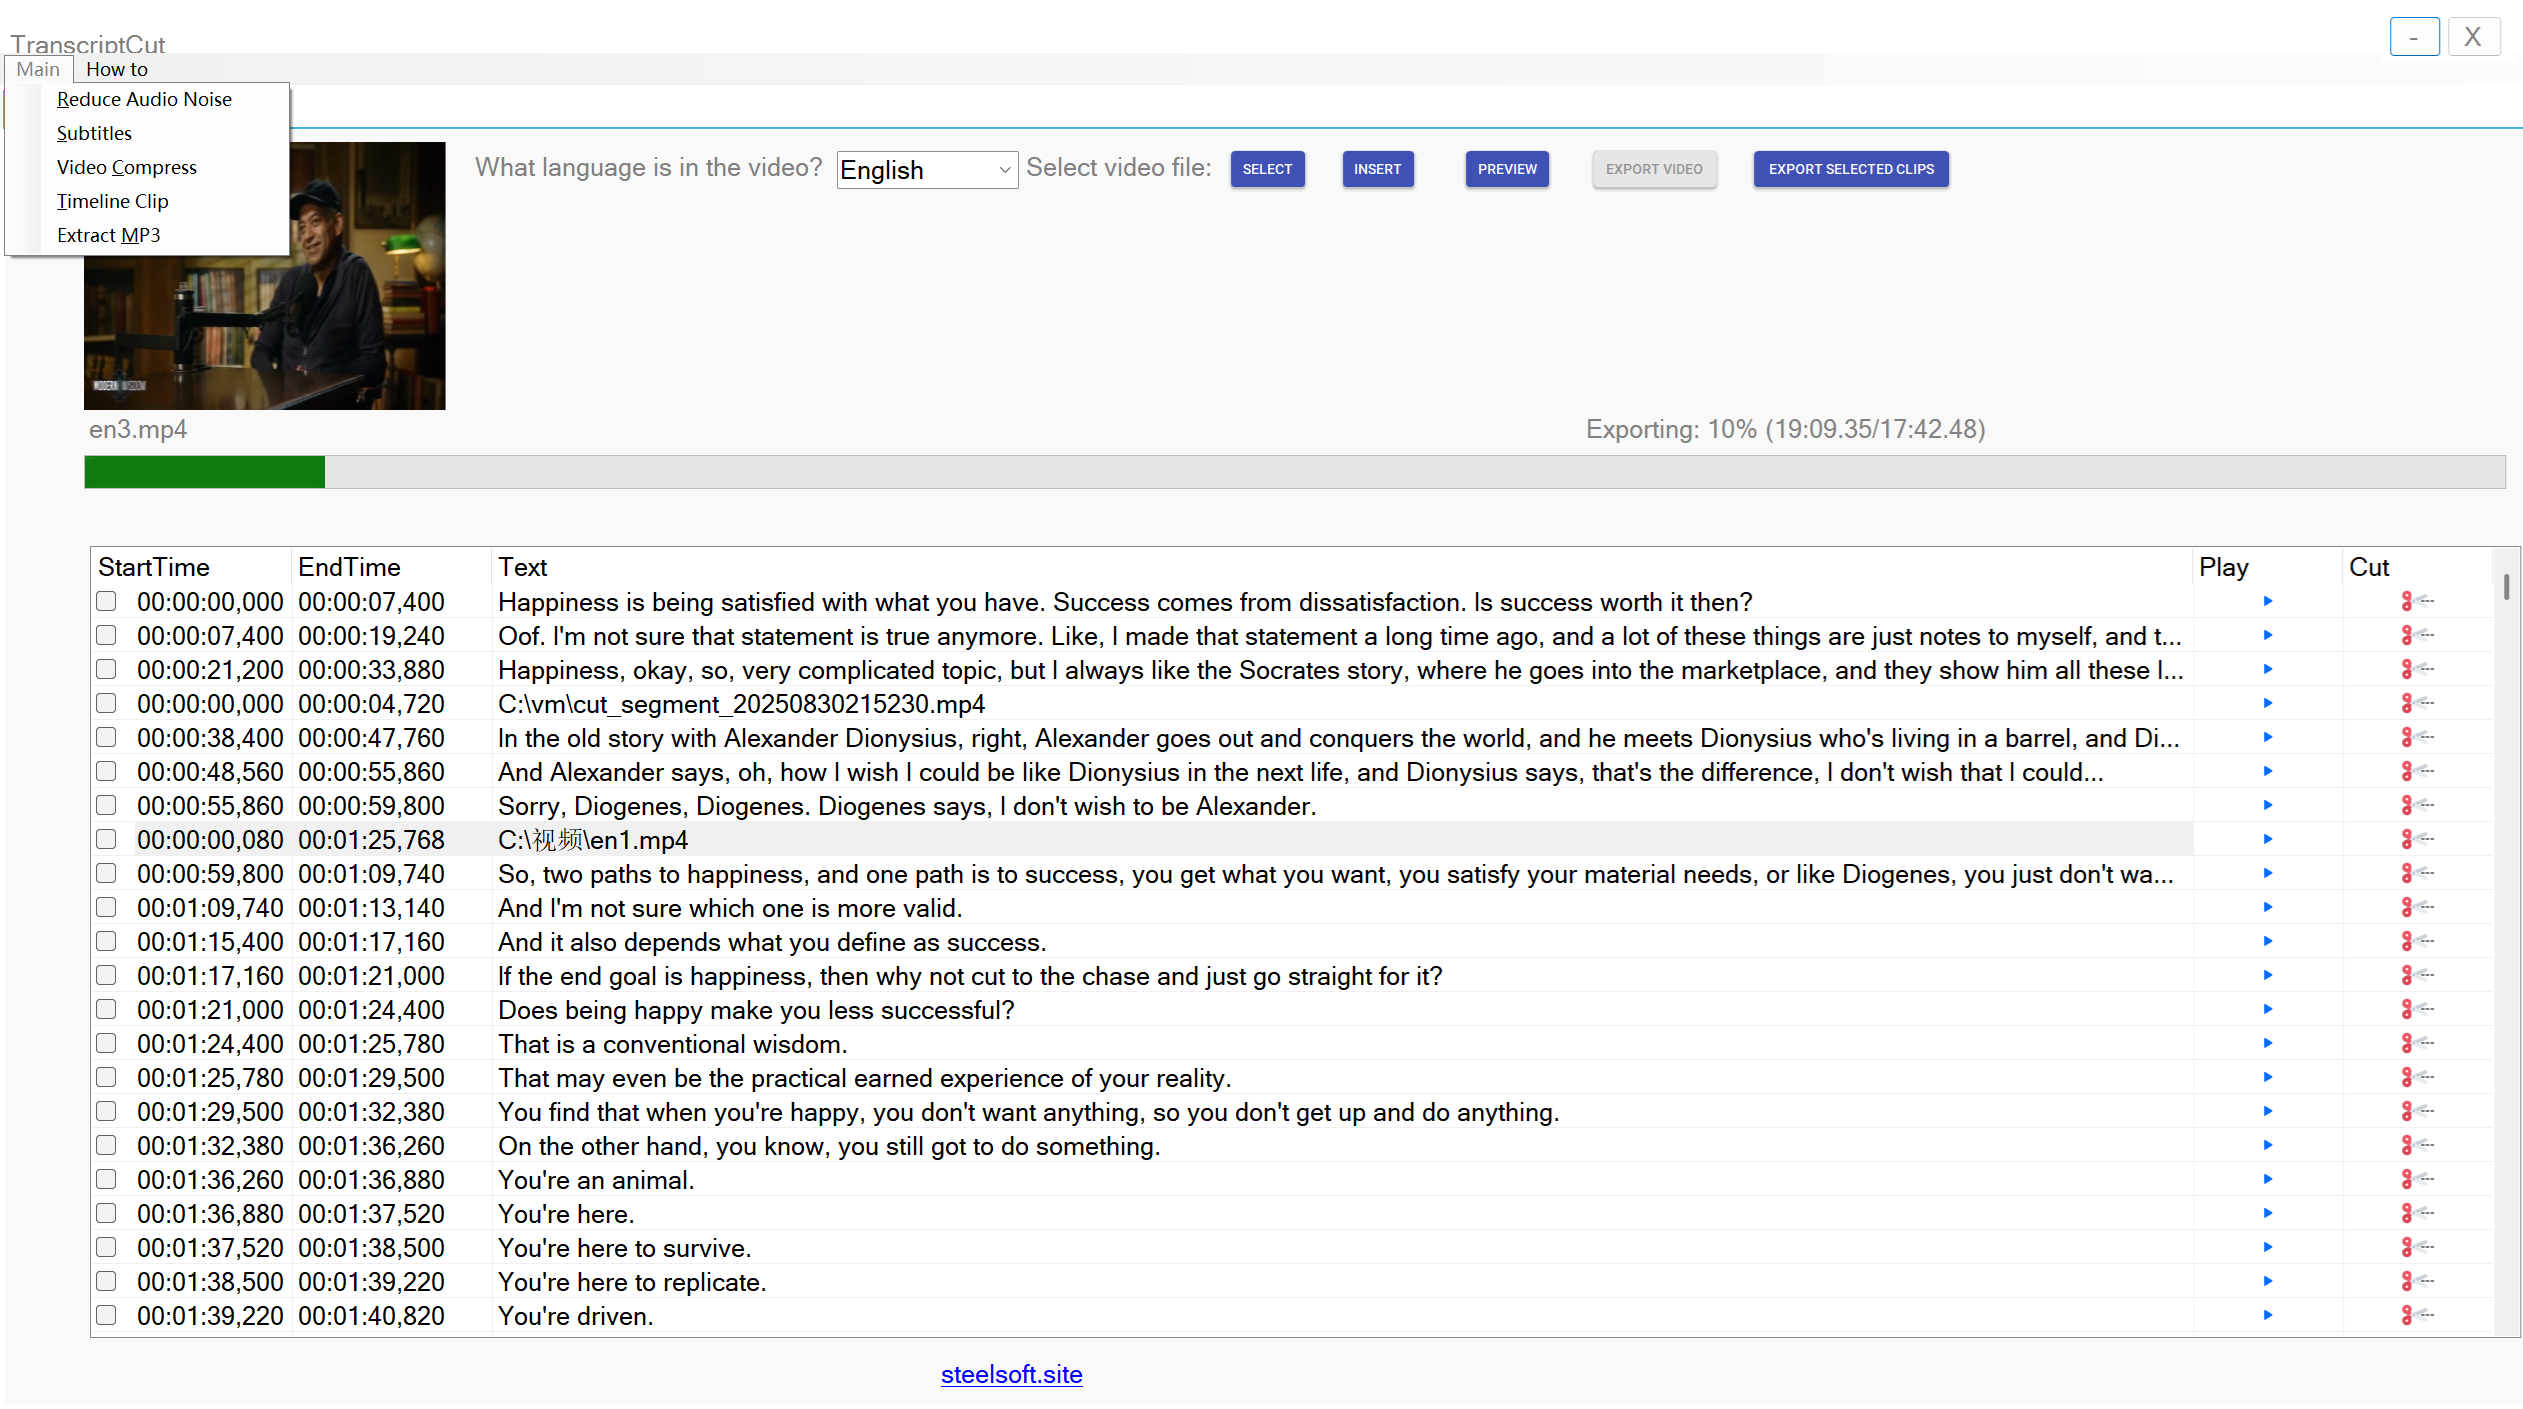
Task: Click the EXPORT VIDEO button
Action: click(1654, 169)
